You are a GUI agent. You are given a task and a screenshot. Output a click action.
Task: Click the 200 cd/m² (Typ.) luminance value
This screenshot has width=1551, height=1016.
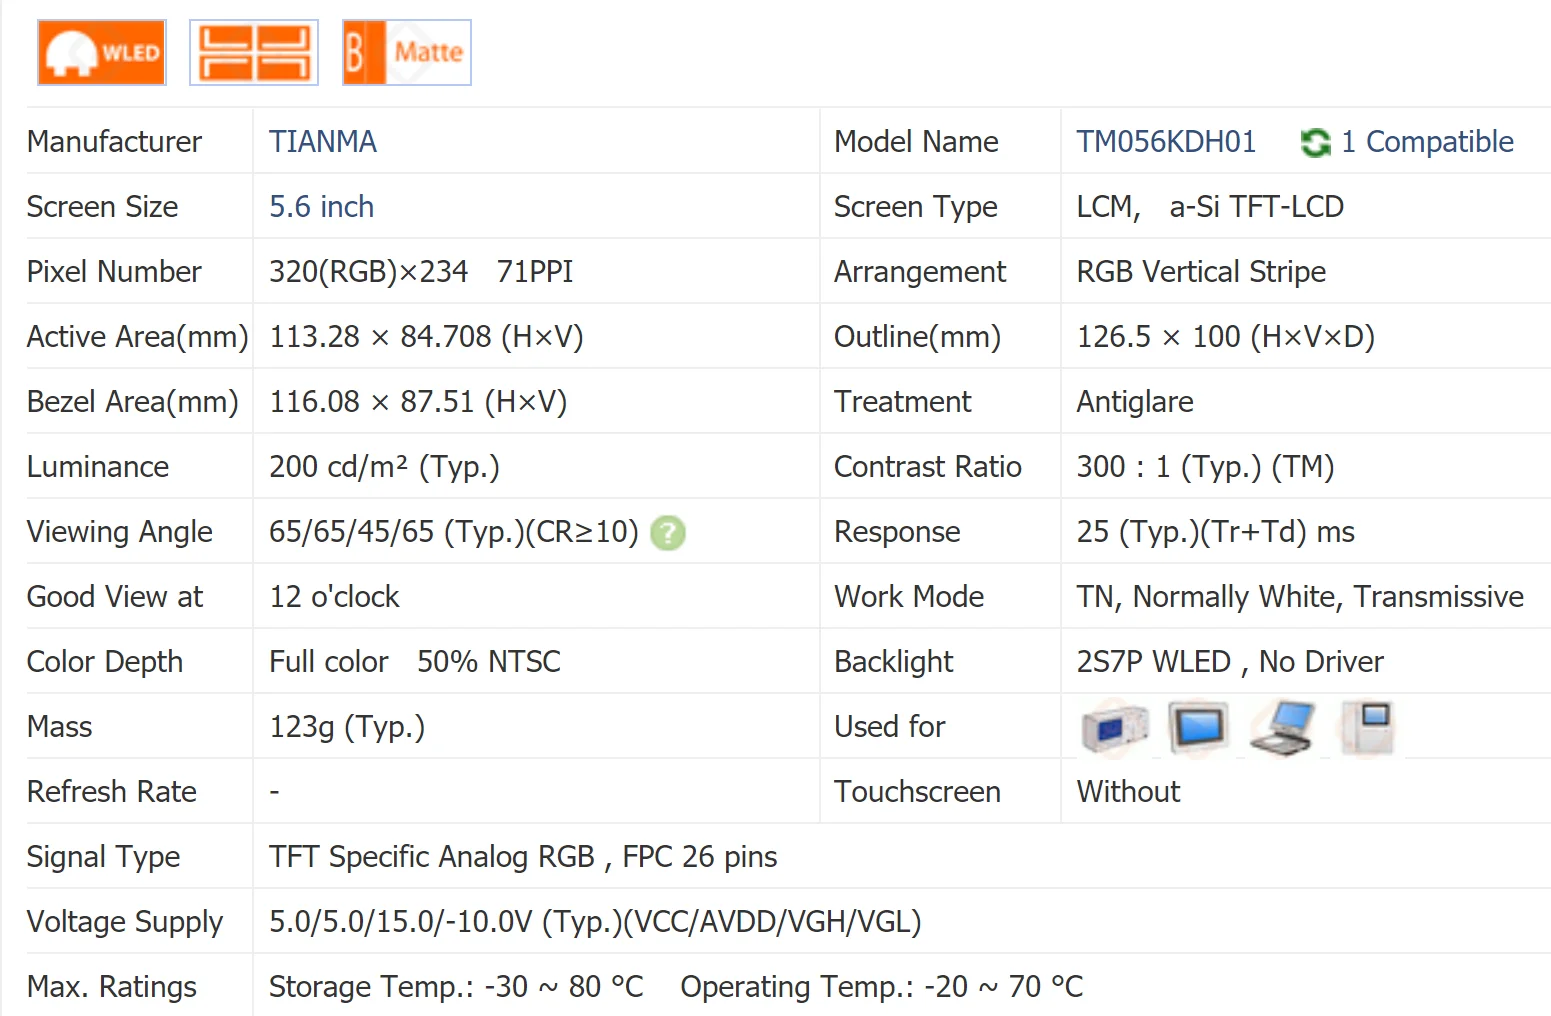pyautogui.click(x=384, y=467)
